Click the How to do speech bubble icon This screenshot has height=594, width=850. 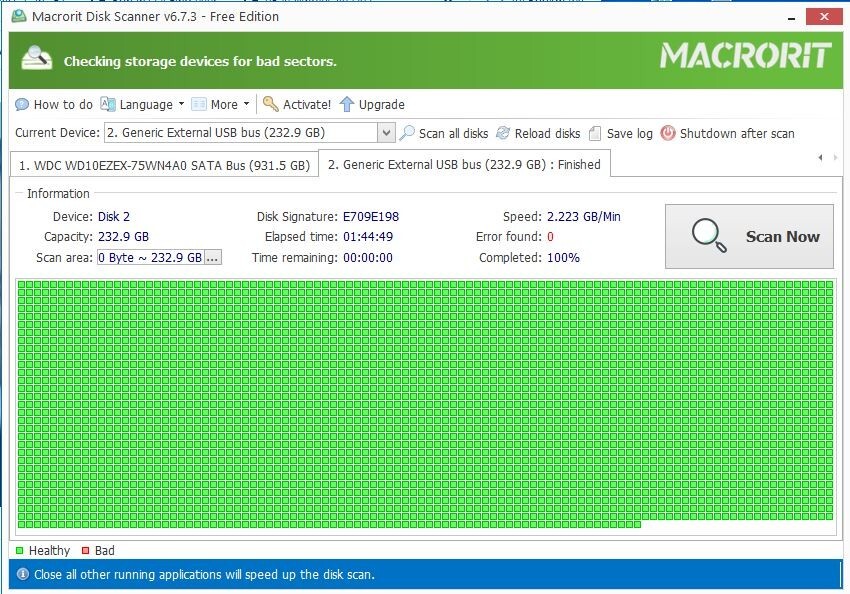pos(22,104)
